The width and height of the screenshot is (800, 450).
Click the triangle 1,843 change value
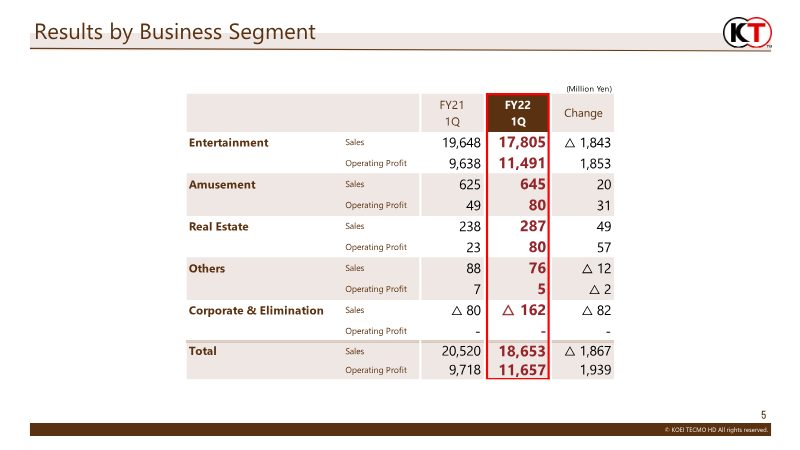point(588,143)
